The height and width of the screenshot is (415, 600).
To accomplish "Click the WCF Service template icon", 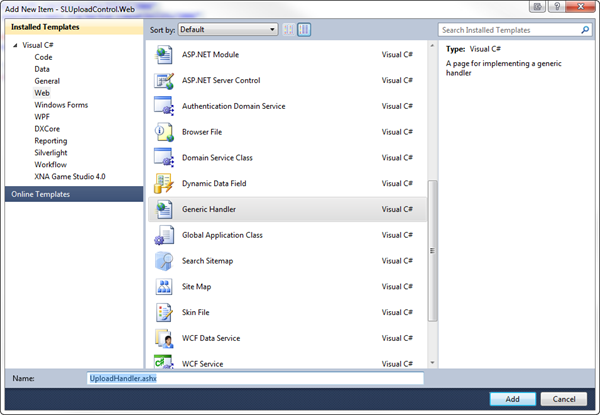I will pyautogui.click(x=164, y=361).
